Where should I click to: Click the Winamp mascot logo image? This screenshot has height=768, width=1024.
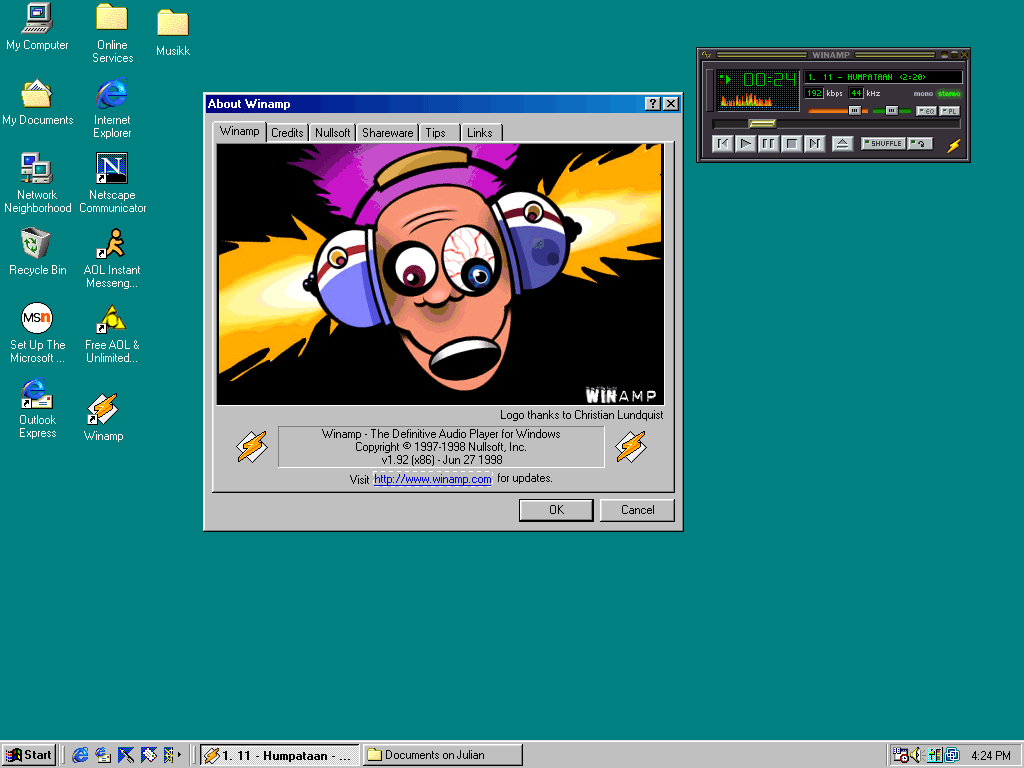tap(441, 274)
